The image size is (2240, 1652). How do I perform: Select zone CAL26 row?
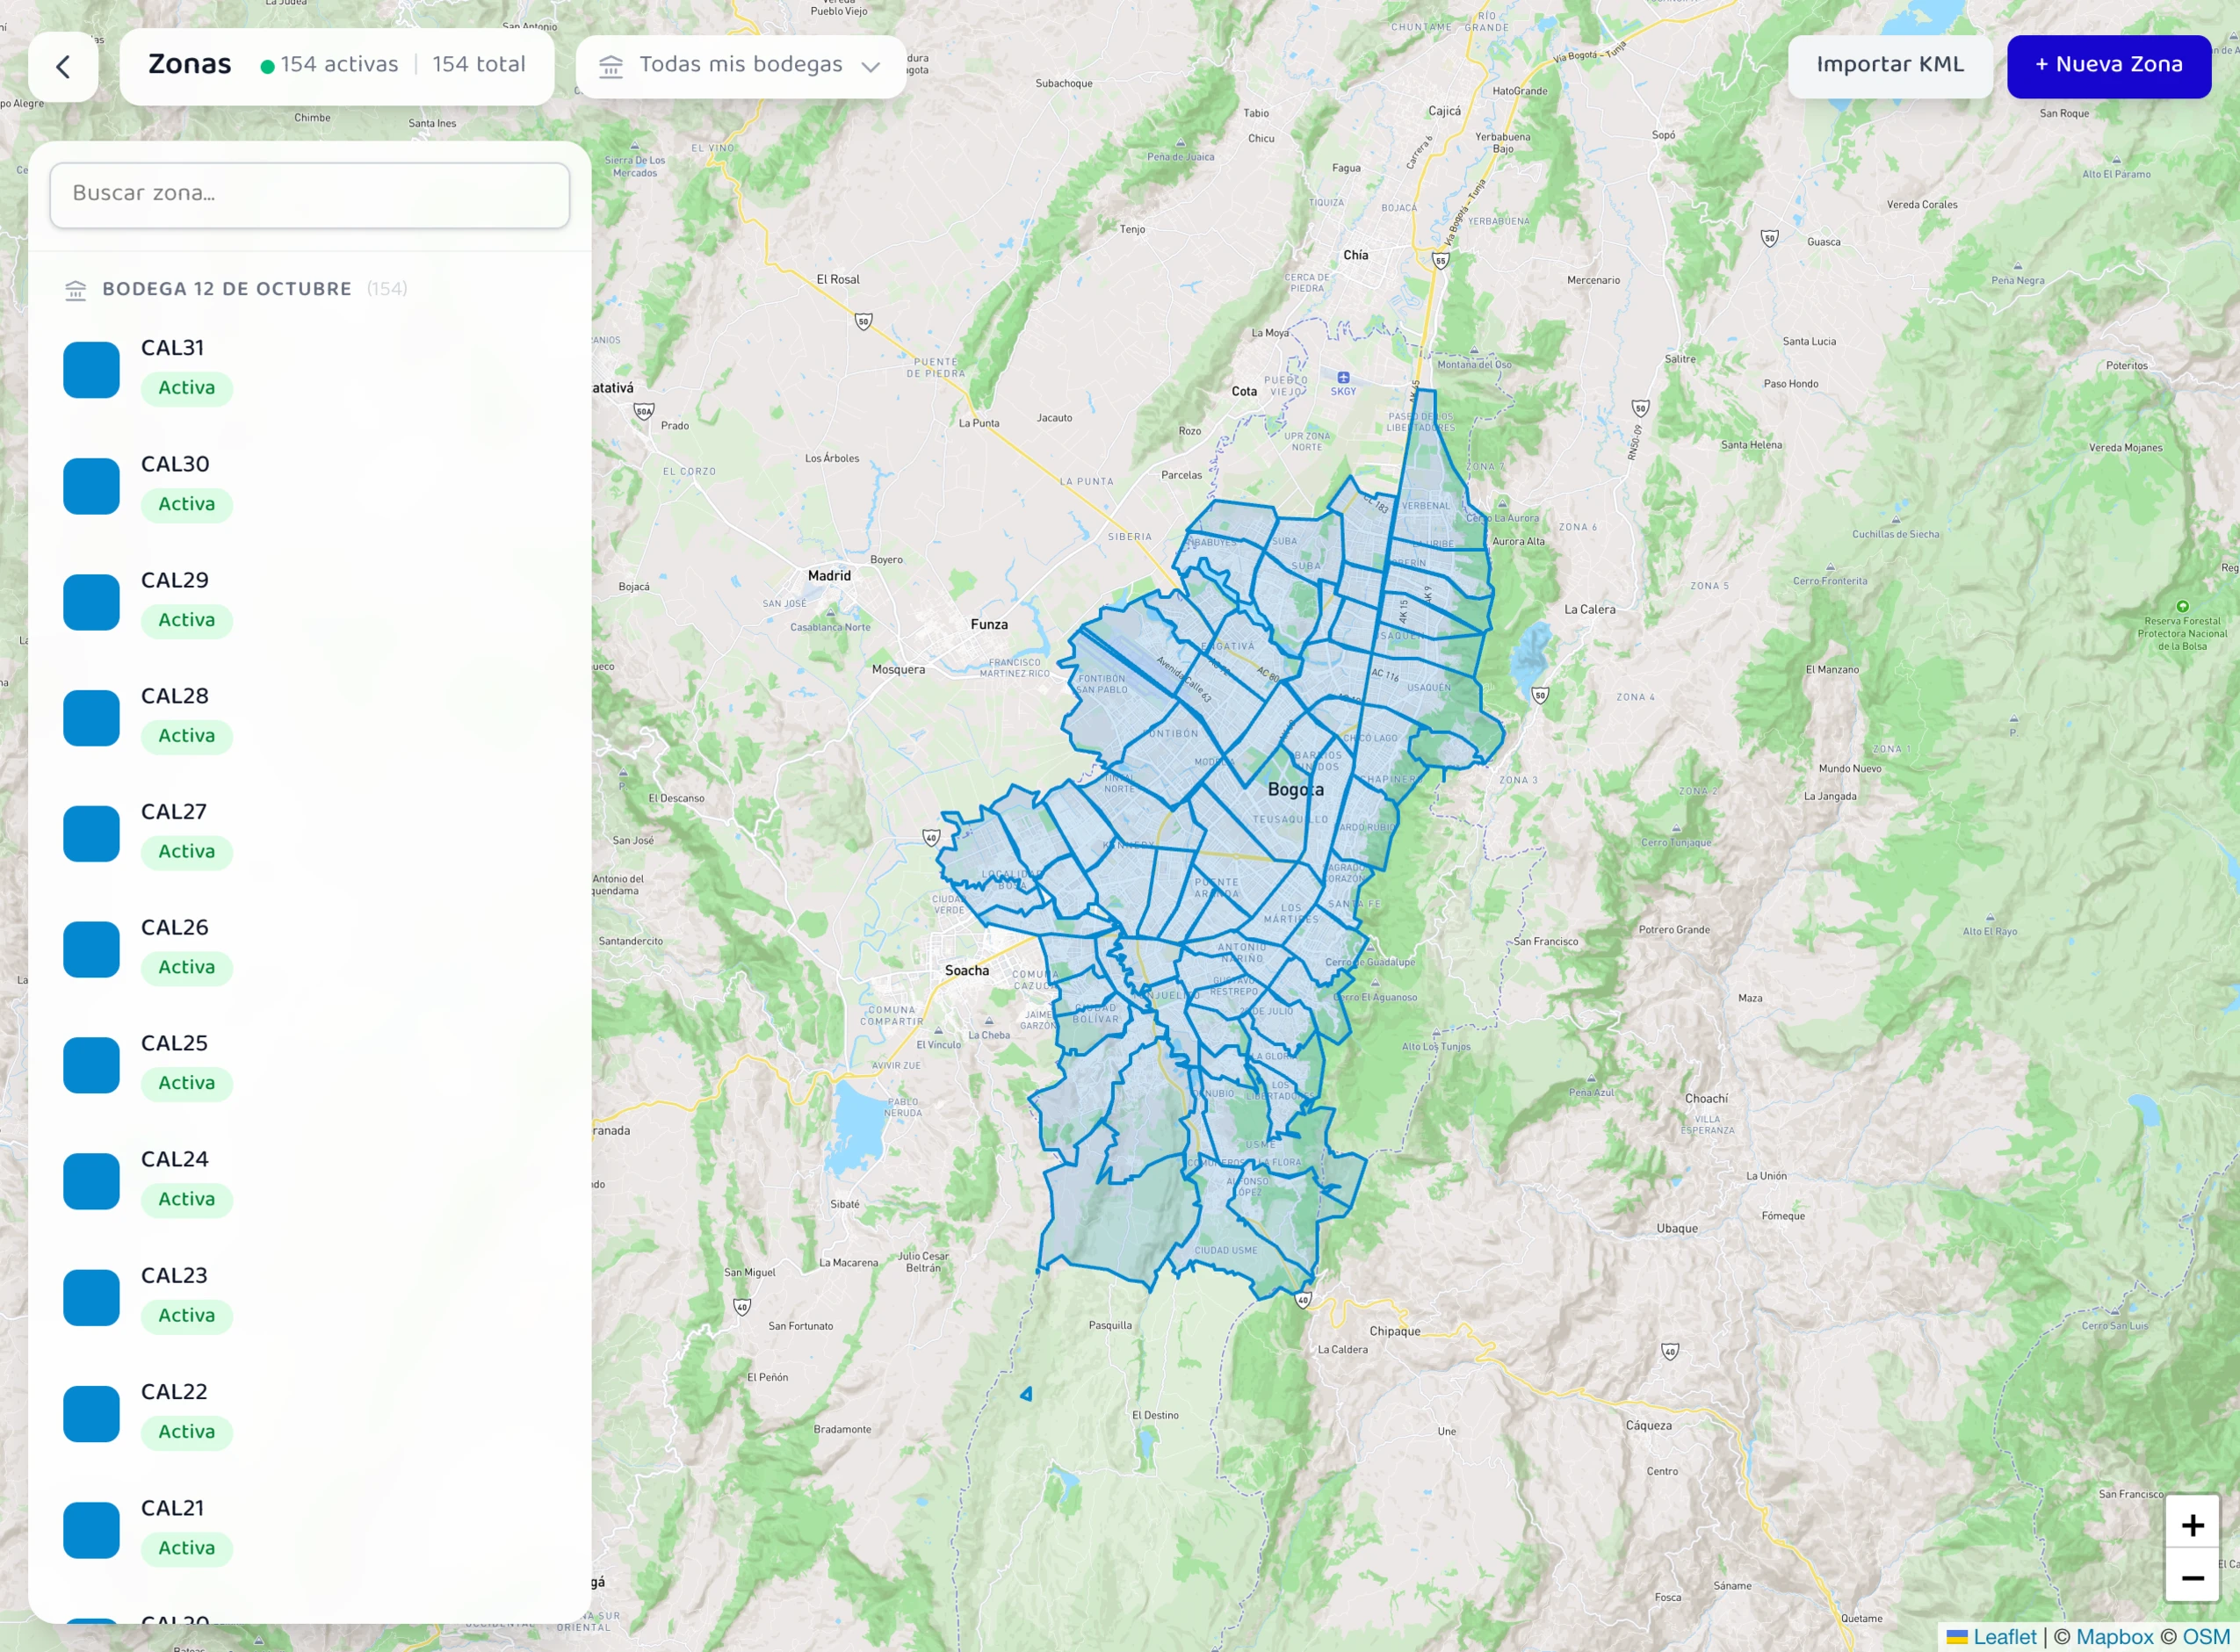[310, 949]
